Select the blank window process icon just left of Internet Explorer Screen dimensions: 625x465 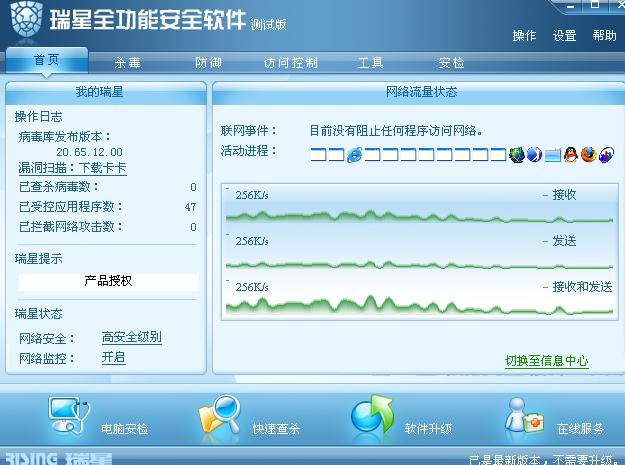tap(336, 155)
